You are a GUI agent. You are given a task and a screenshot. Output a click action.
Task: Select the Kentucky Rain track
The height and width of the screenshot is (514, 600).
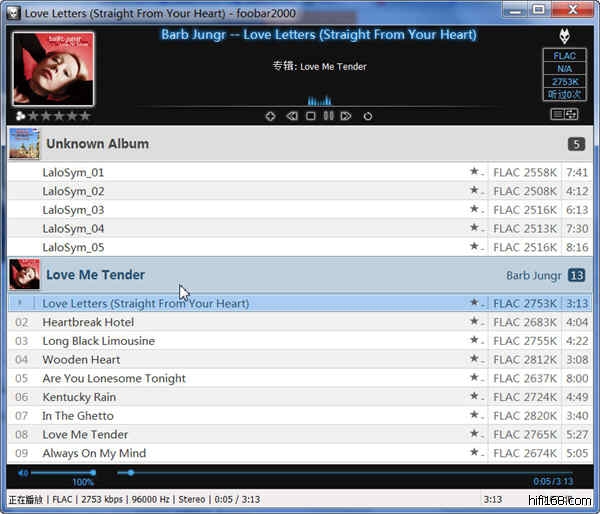[79, 397]
